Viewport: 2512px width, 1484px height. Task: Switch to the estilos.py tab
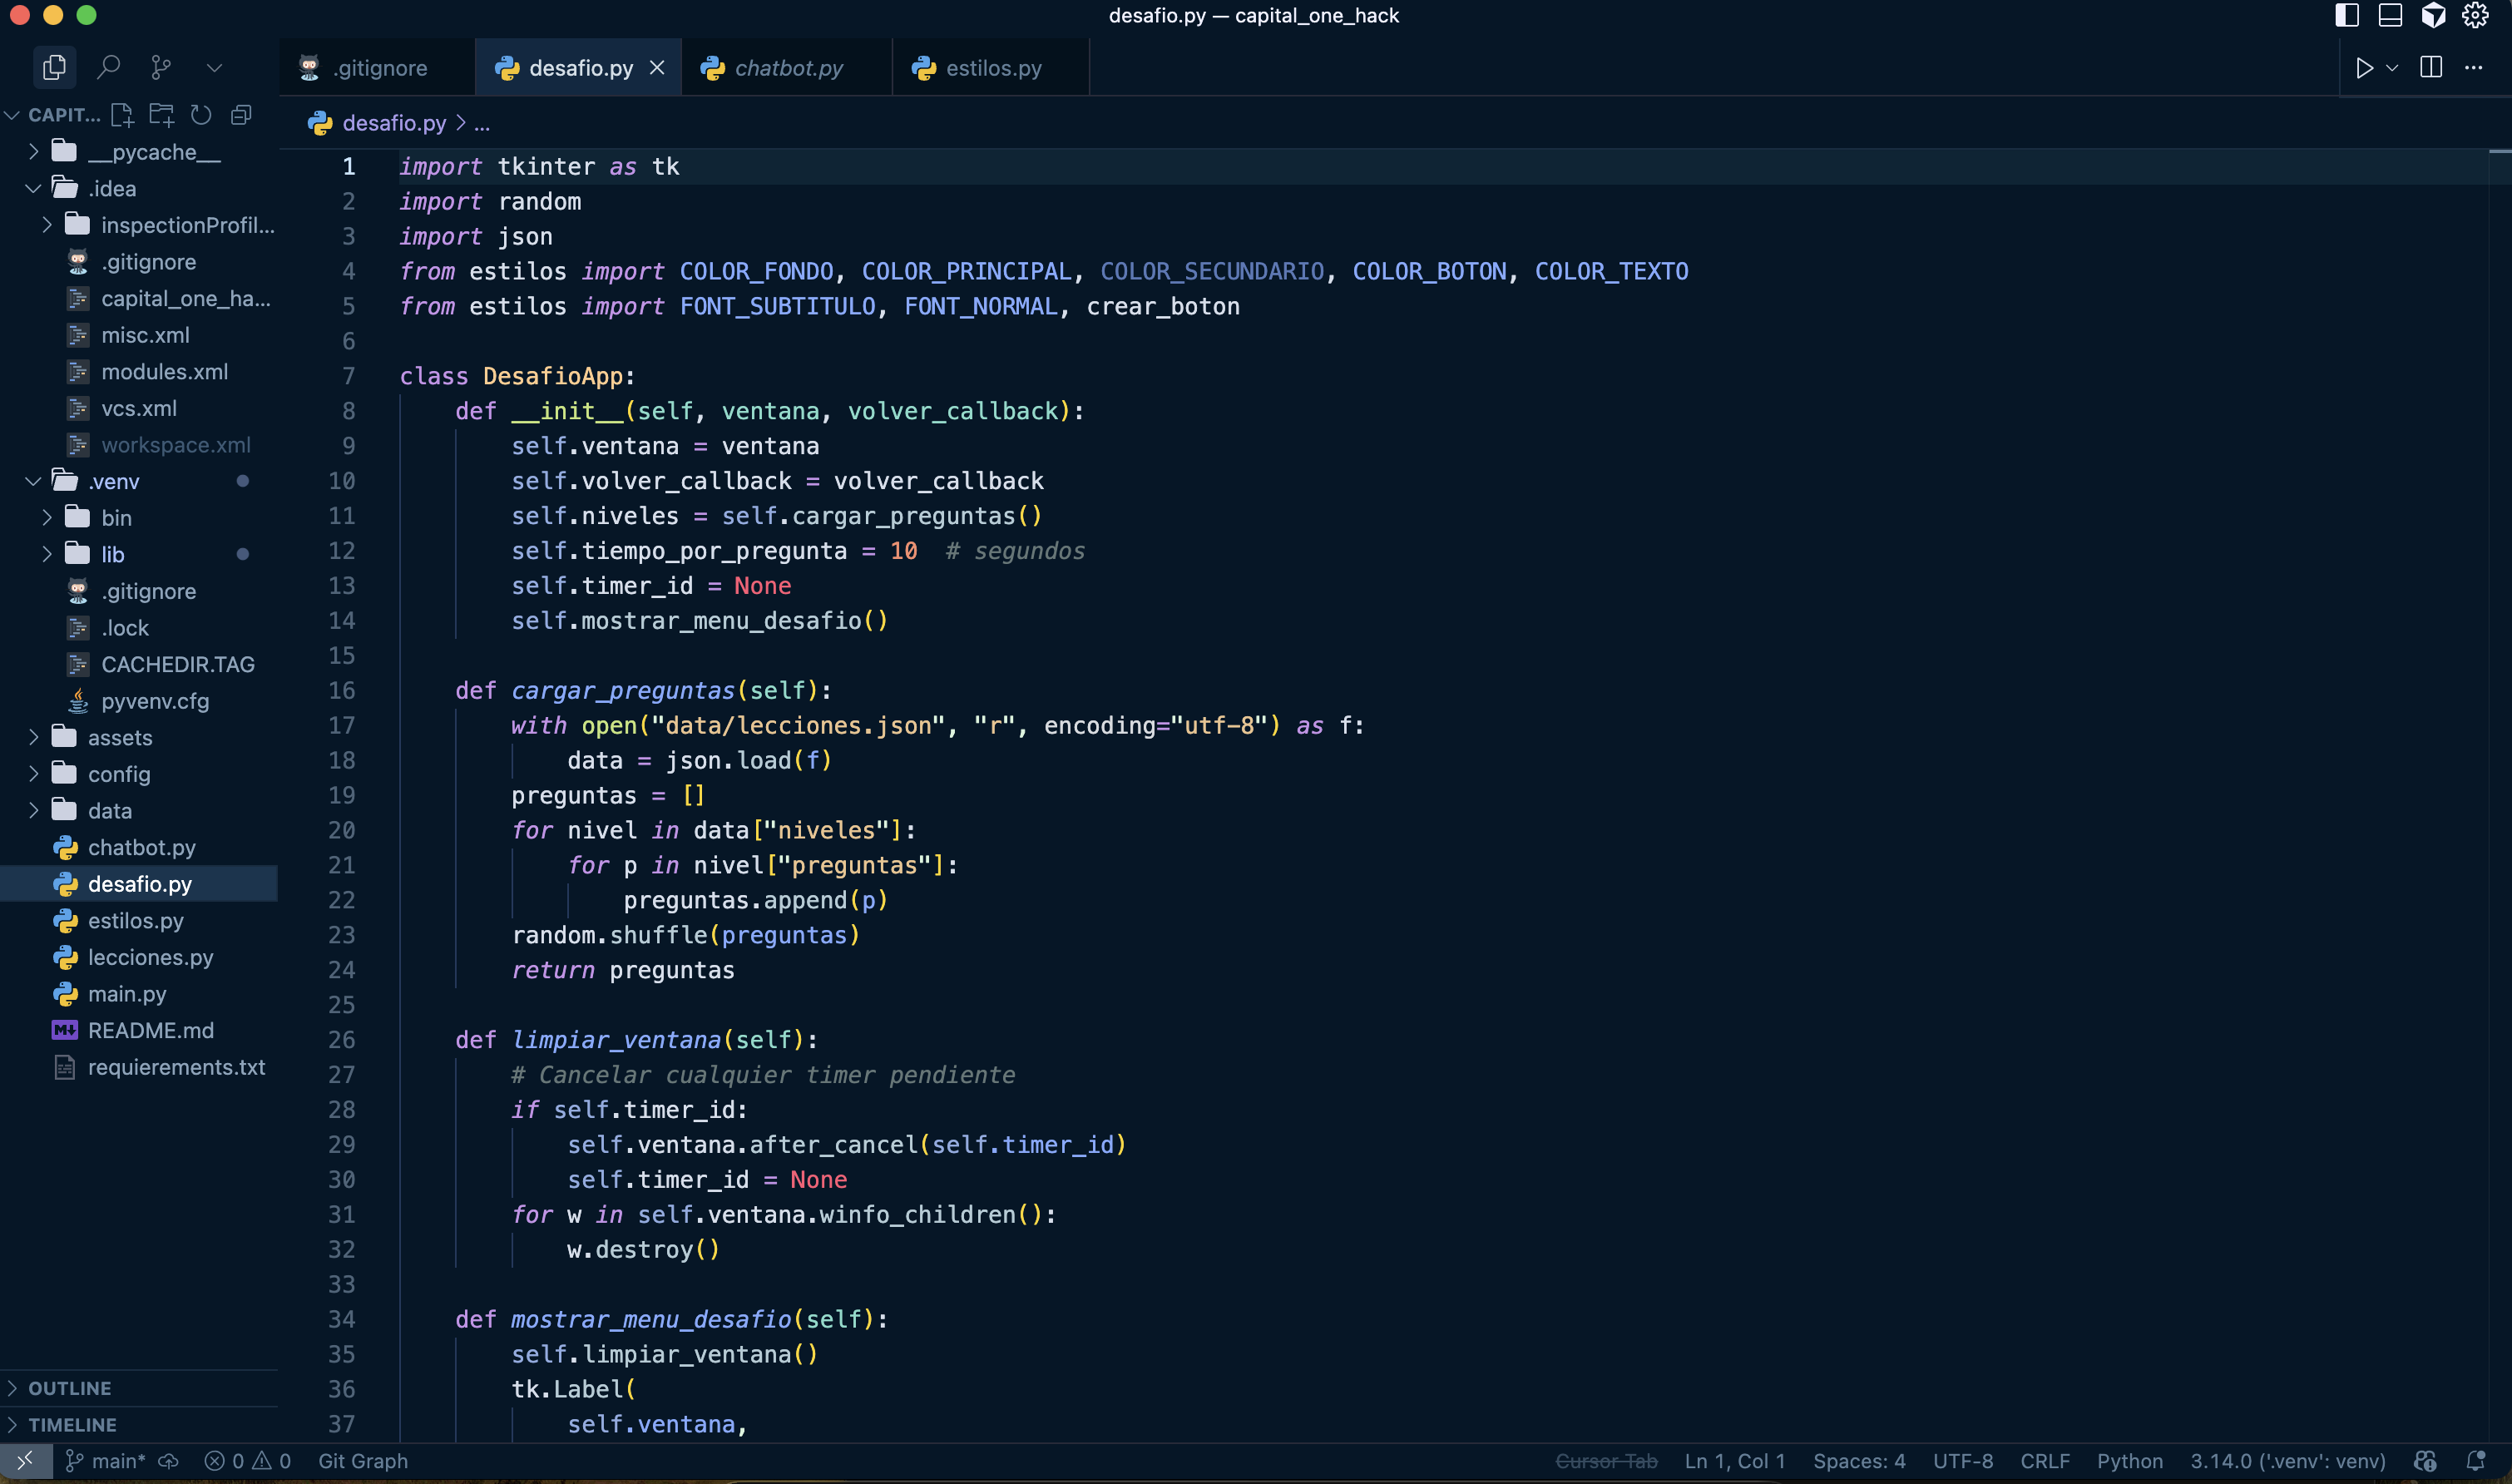(992, 68)
